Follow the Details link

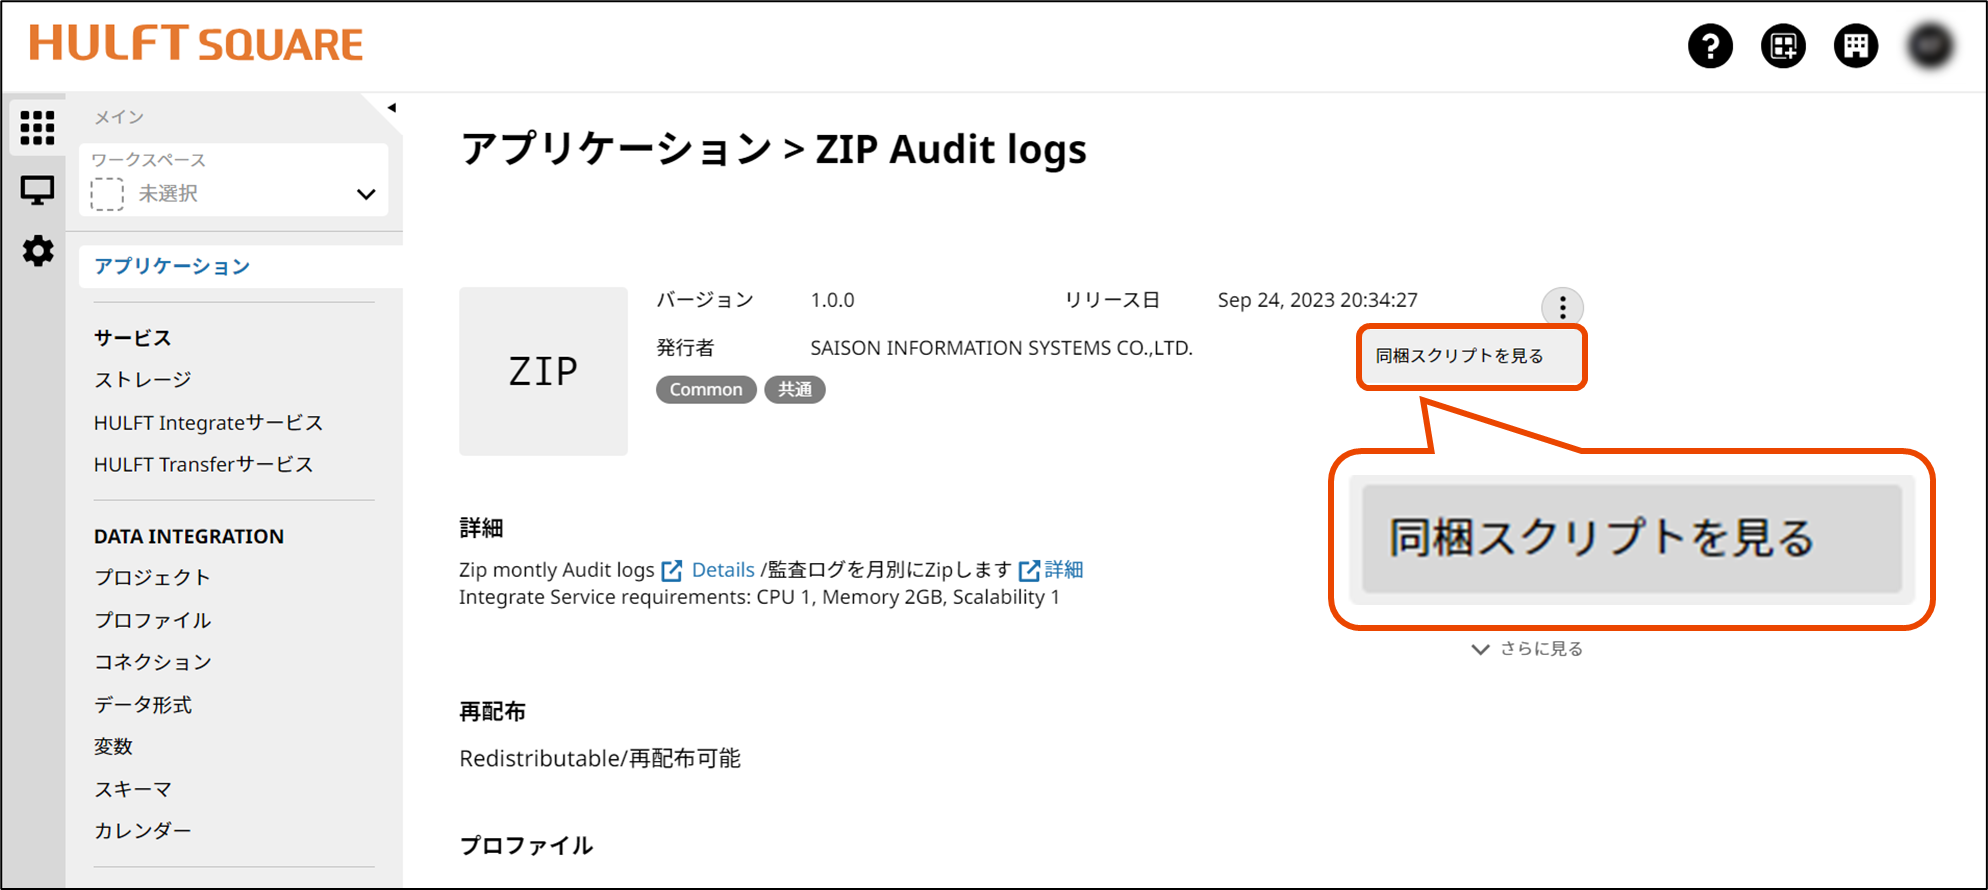point(723,570)
